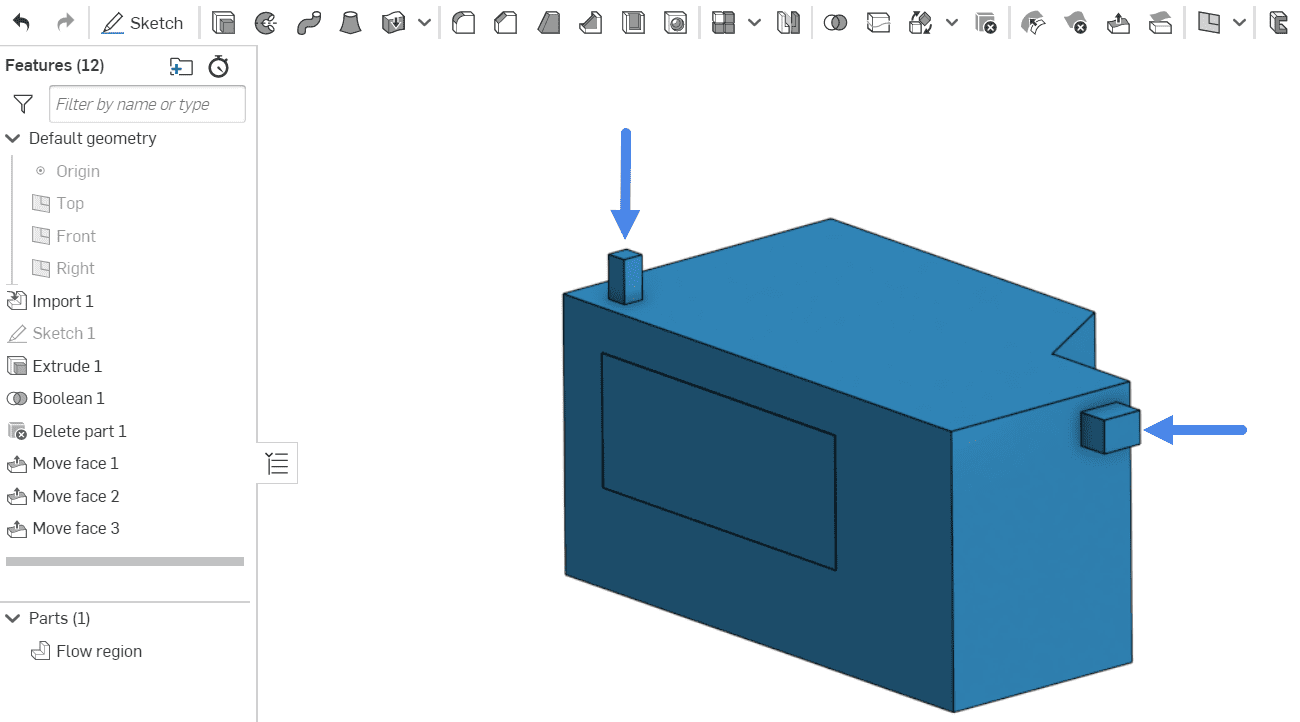The width and height of the screenshot is (1300, 722).
Task: Click the Boolean tool in the toolbar
Action: (835, 22)
